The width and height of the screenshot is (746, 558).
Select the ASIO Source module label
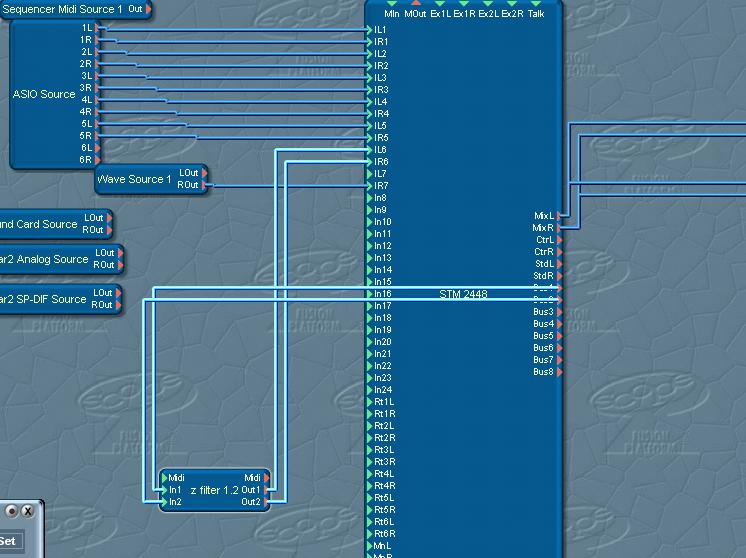tap(44, 94)
